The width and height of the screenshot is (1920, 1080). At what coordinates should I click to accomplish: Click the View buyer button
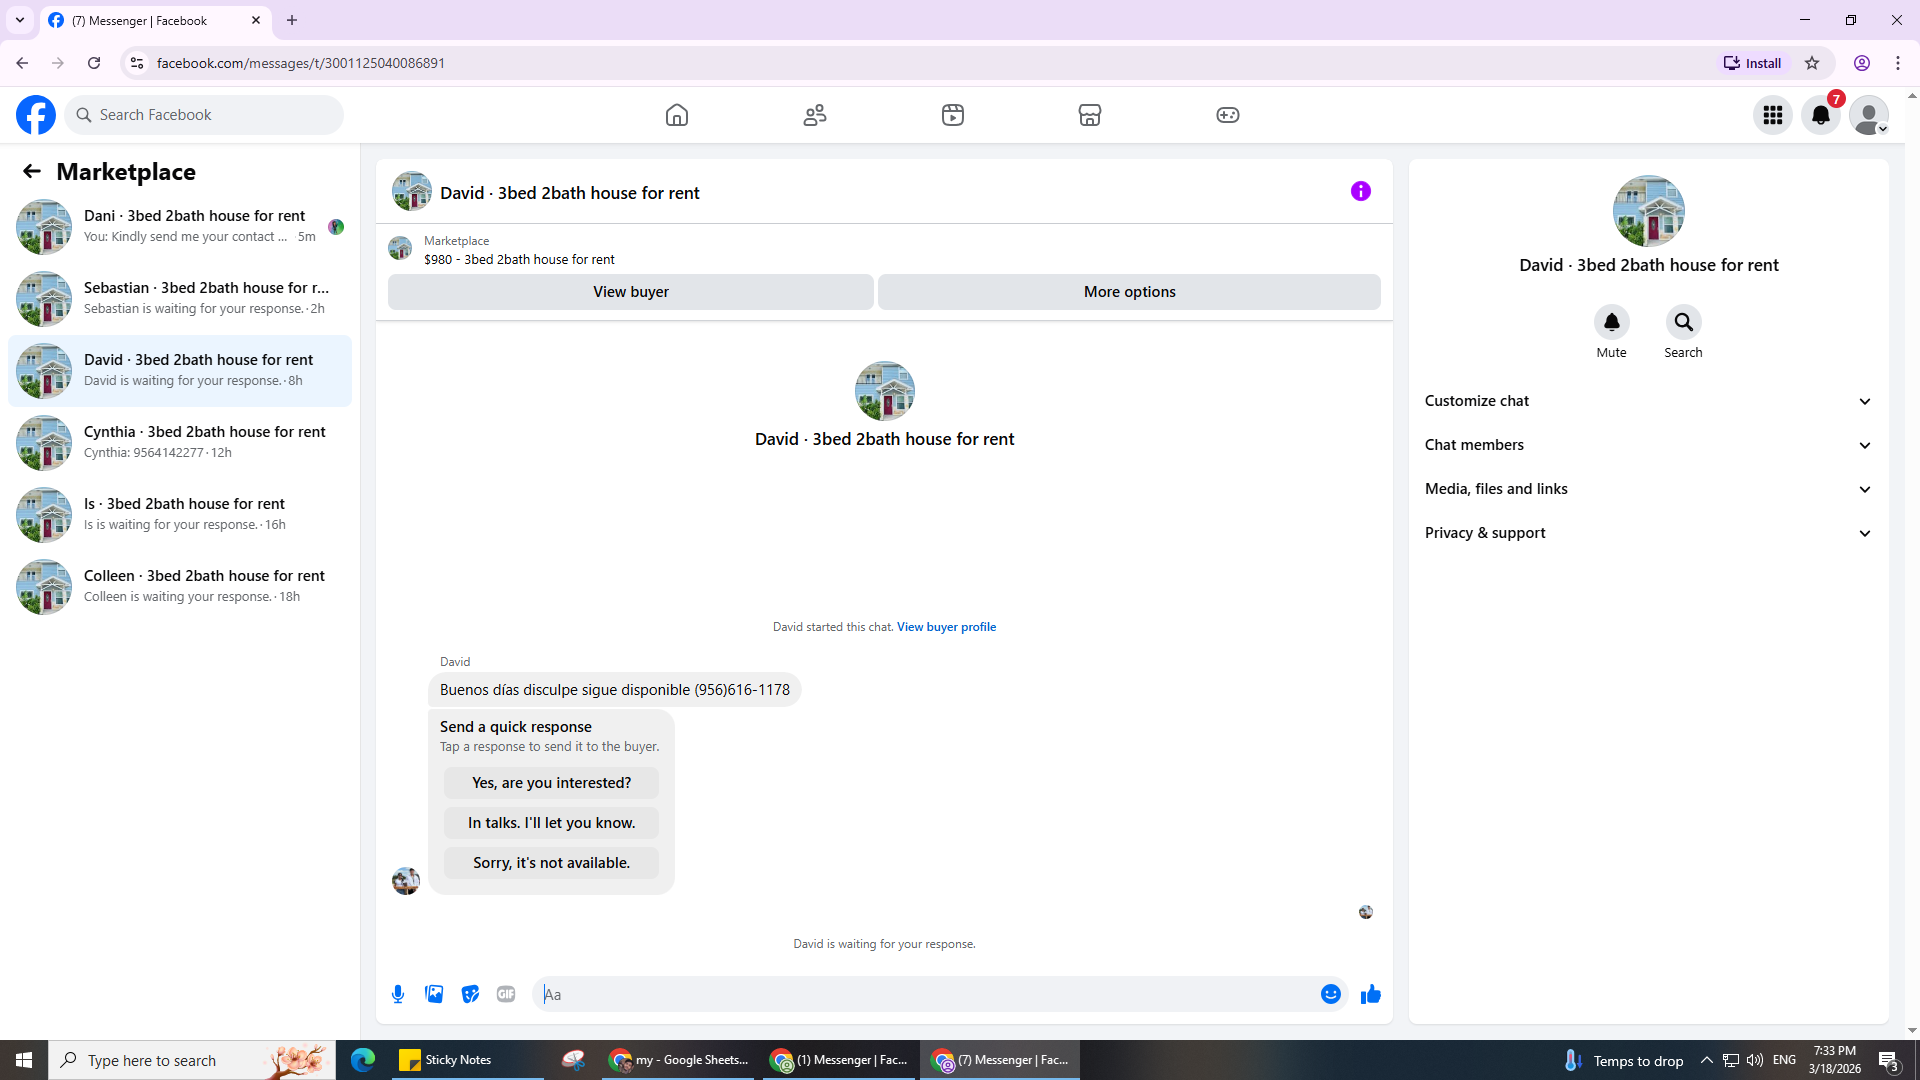(630, 292)
